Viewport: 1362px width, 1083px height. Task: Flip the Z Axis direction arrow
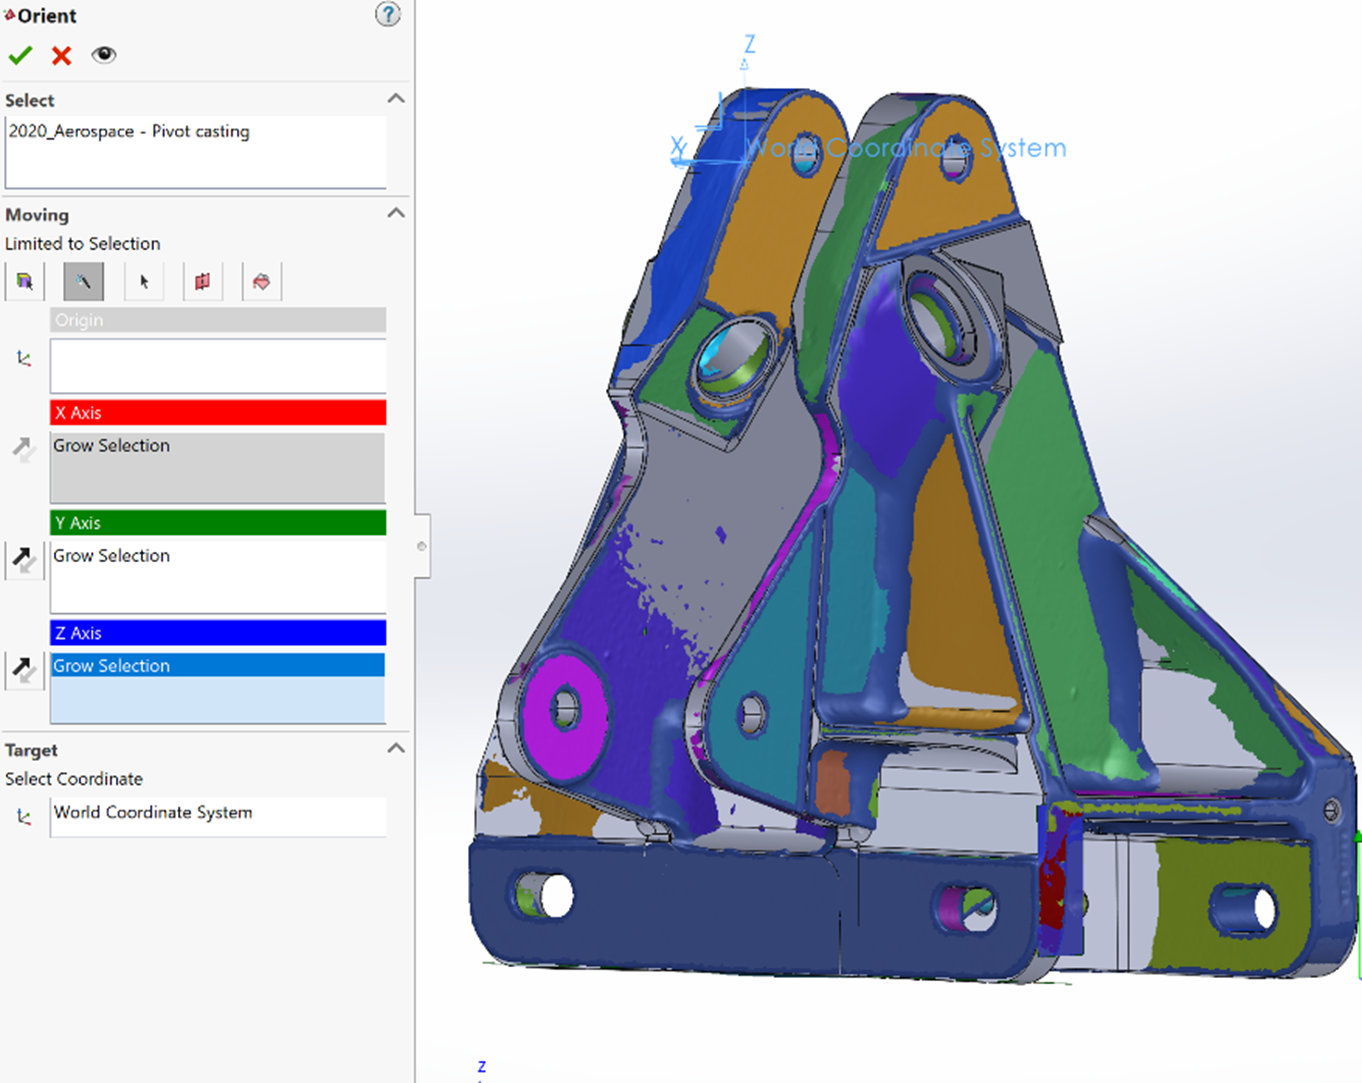[24, 670]
